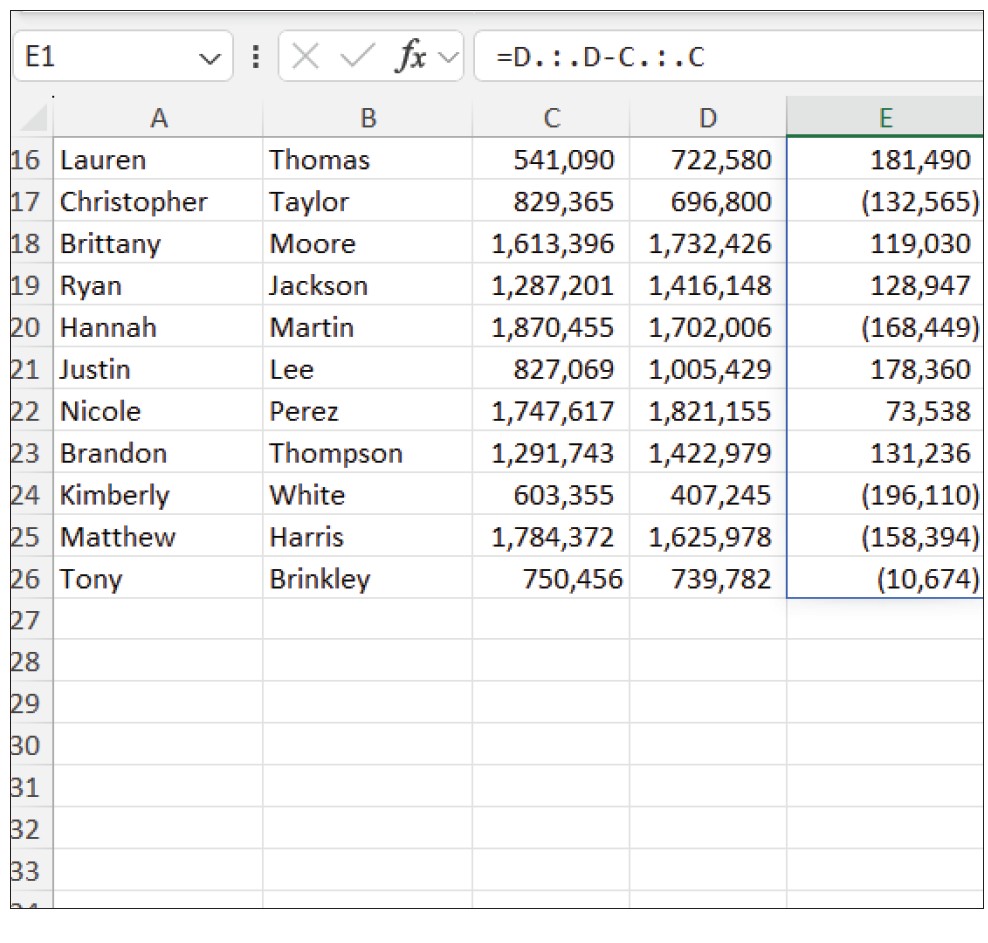Click the Insert Function fx icon
The height and width of the screenshot is (943, 988).
point(410,57)
